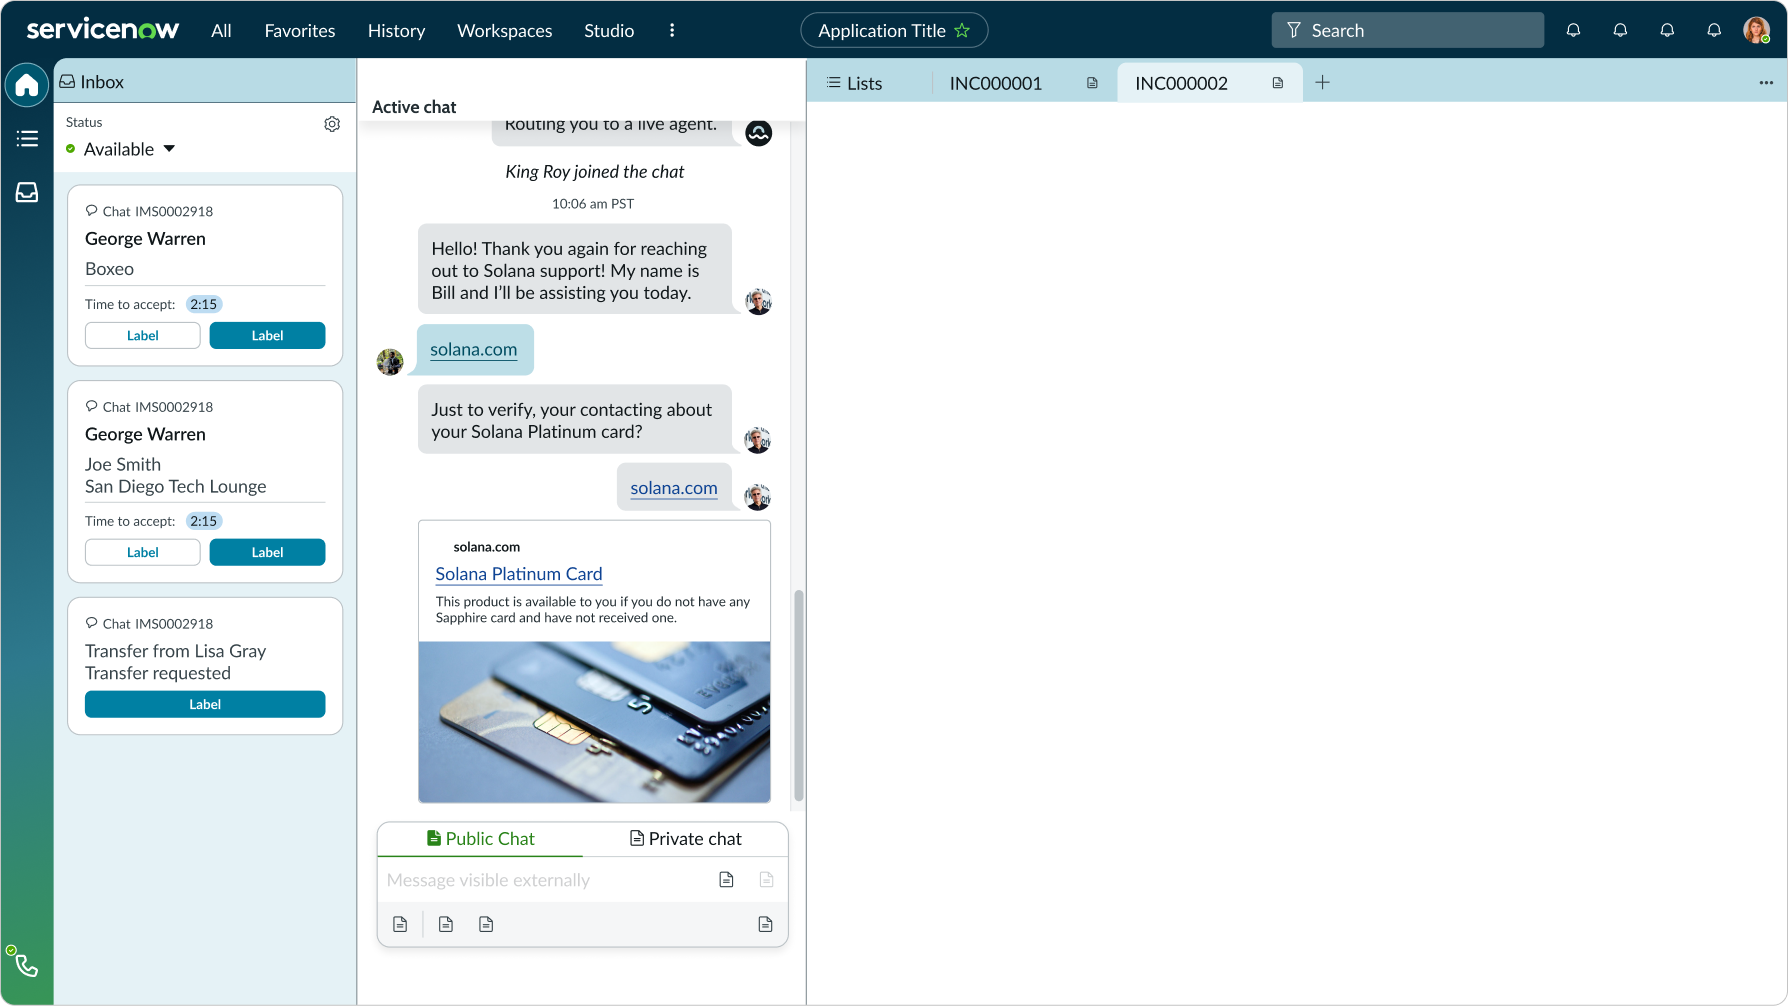Select the Transfer from Lisa Gray text

[x=176, y=651]
